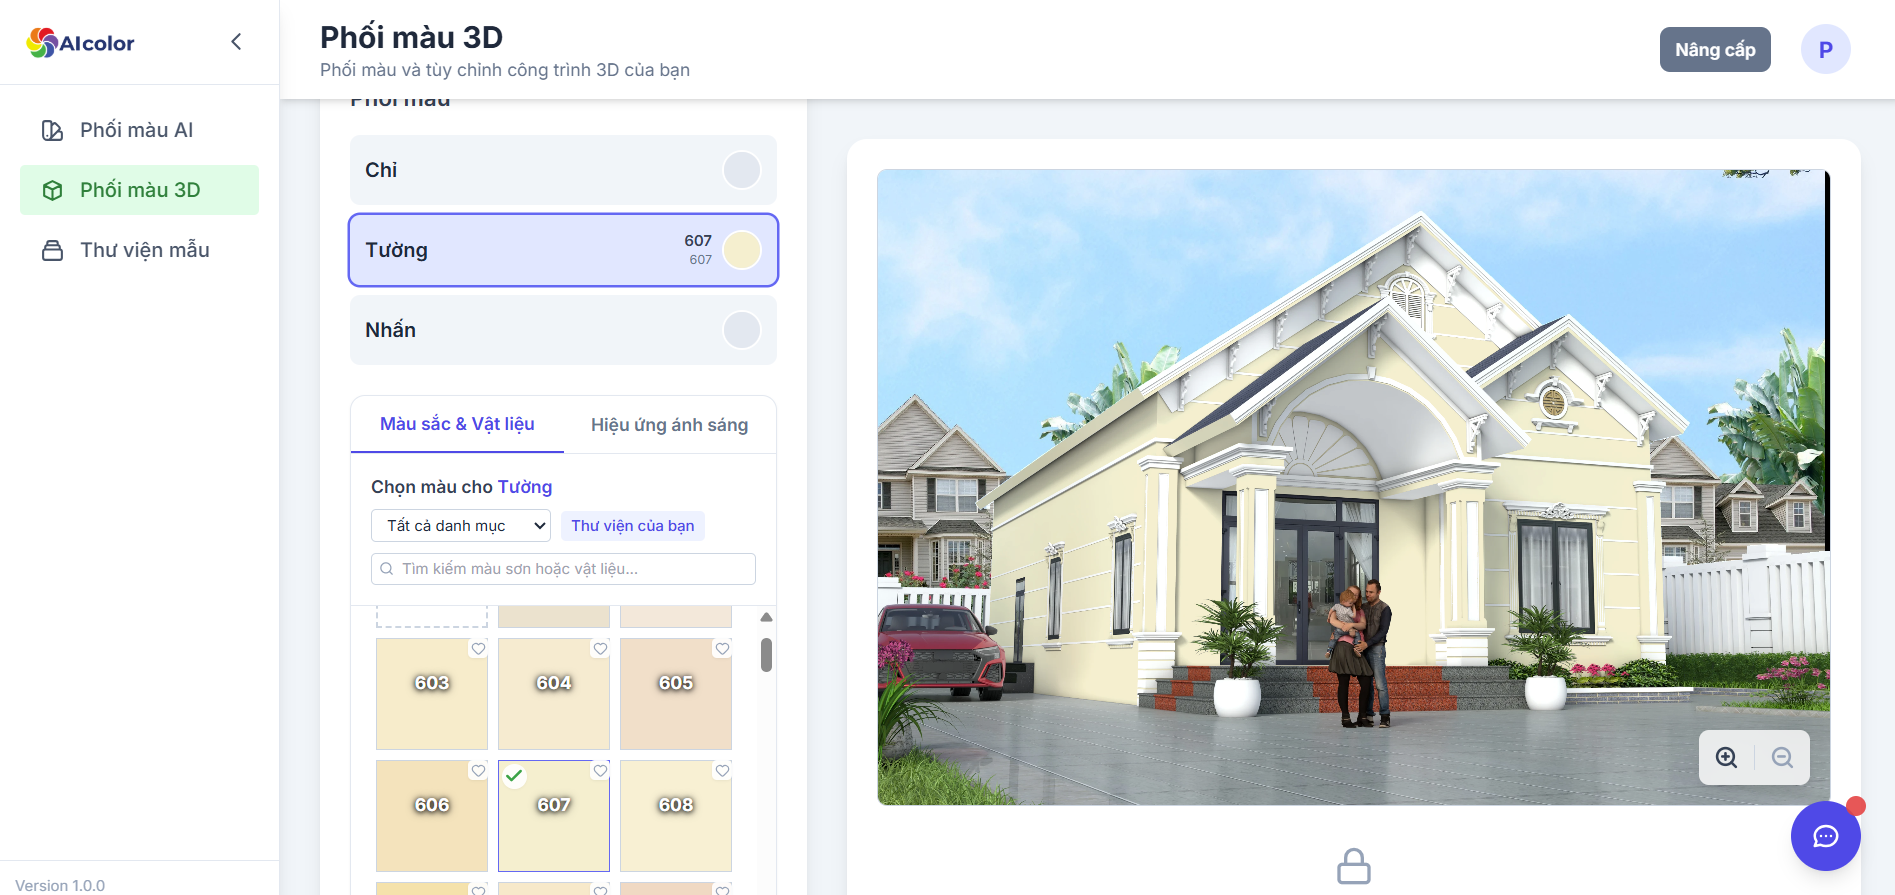Click Thư viện của bạn button
Screen dimensions: 1895x895
tap(633, 526)
